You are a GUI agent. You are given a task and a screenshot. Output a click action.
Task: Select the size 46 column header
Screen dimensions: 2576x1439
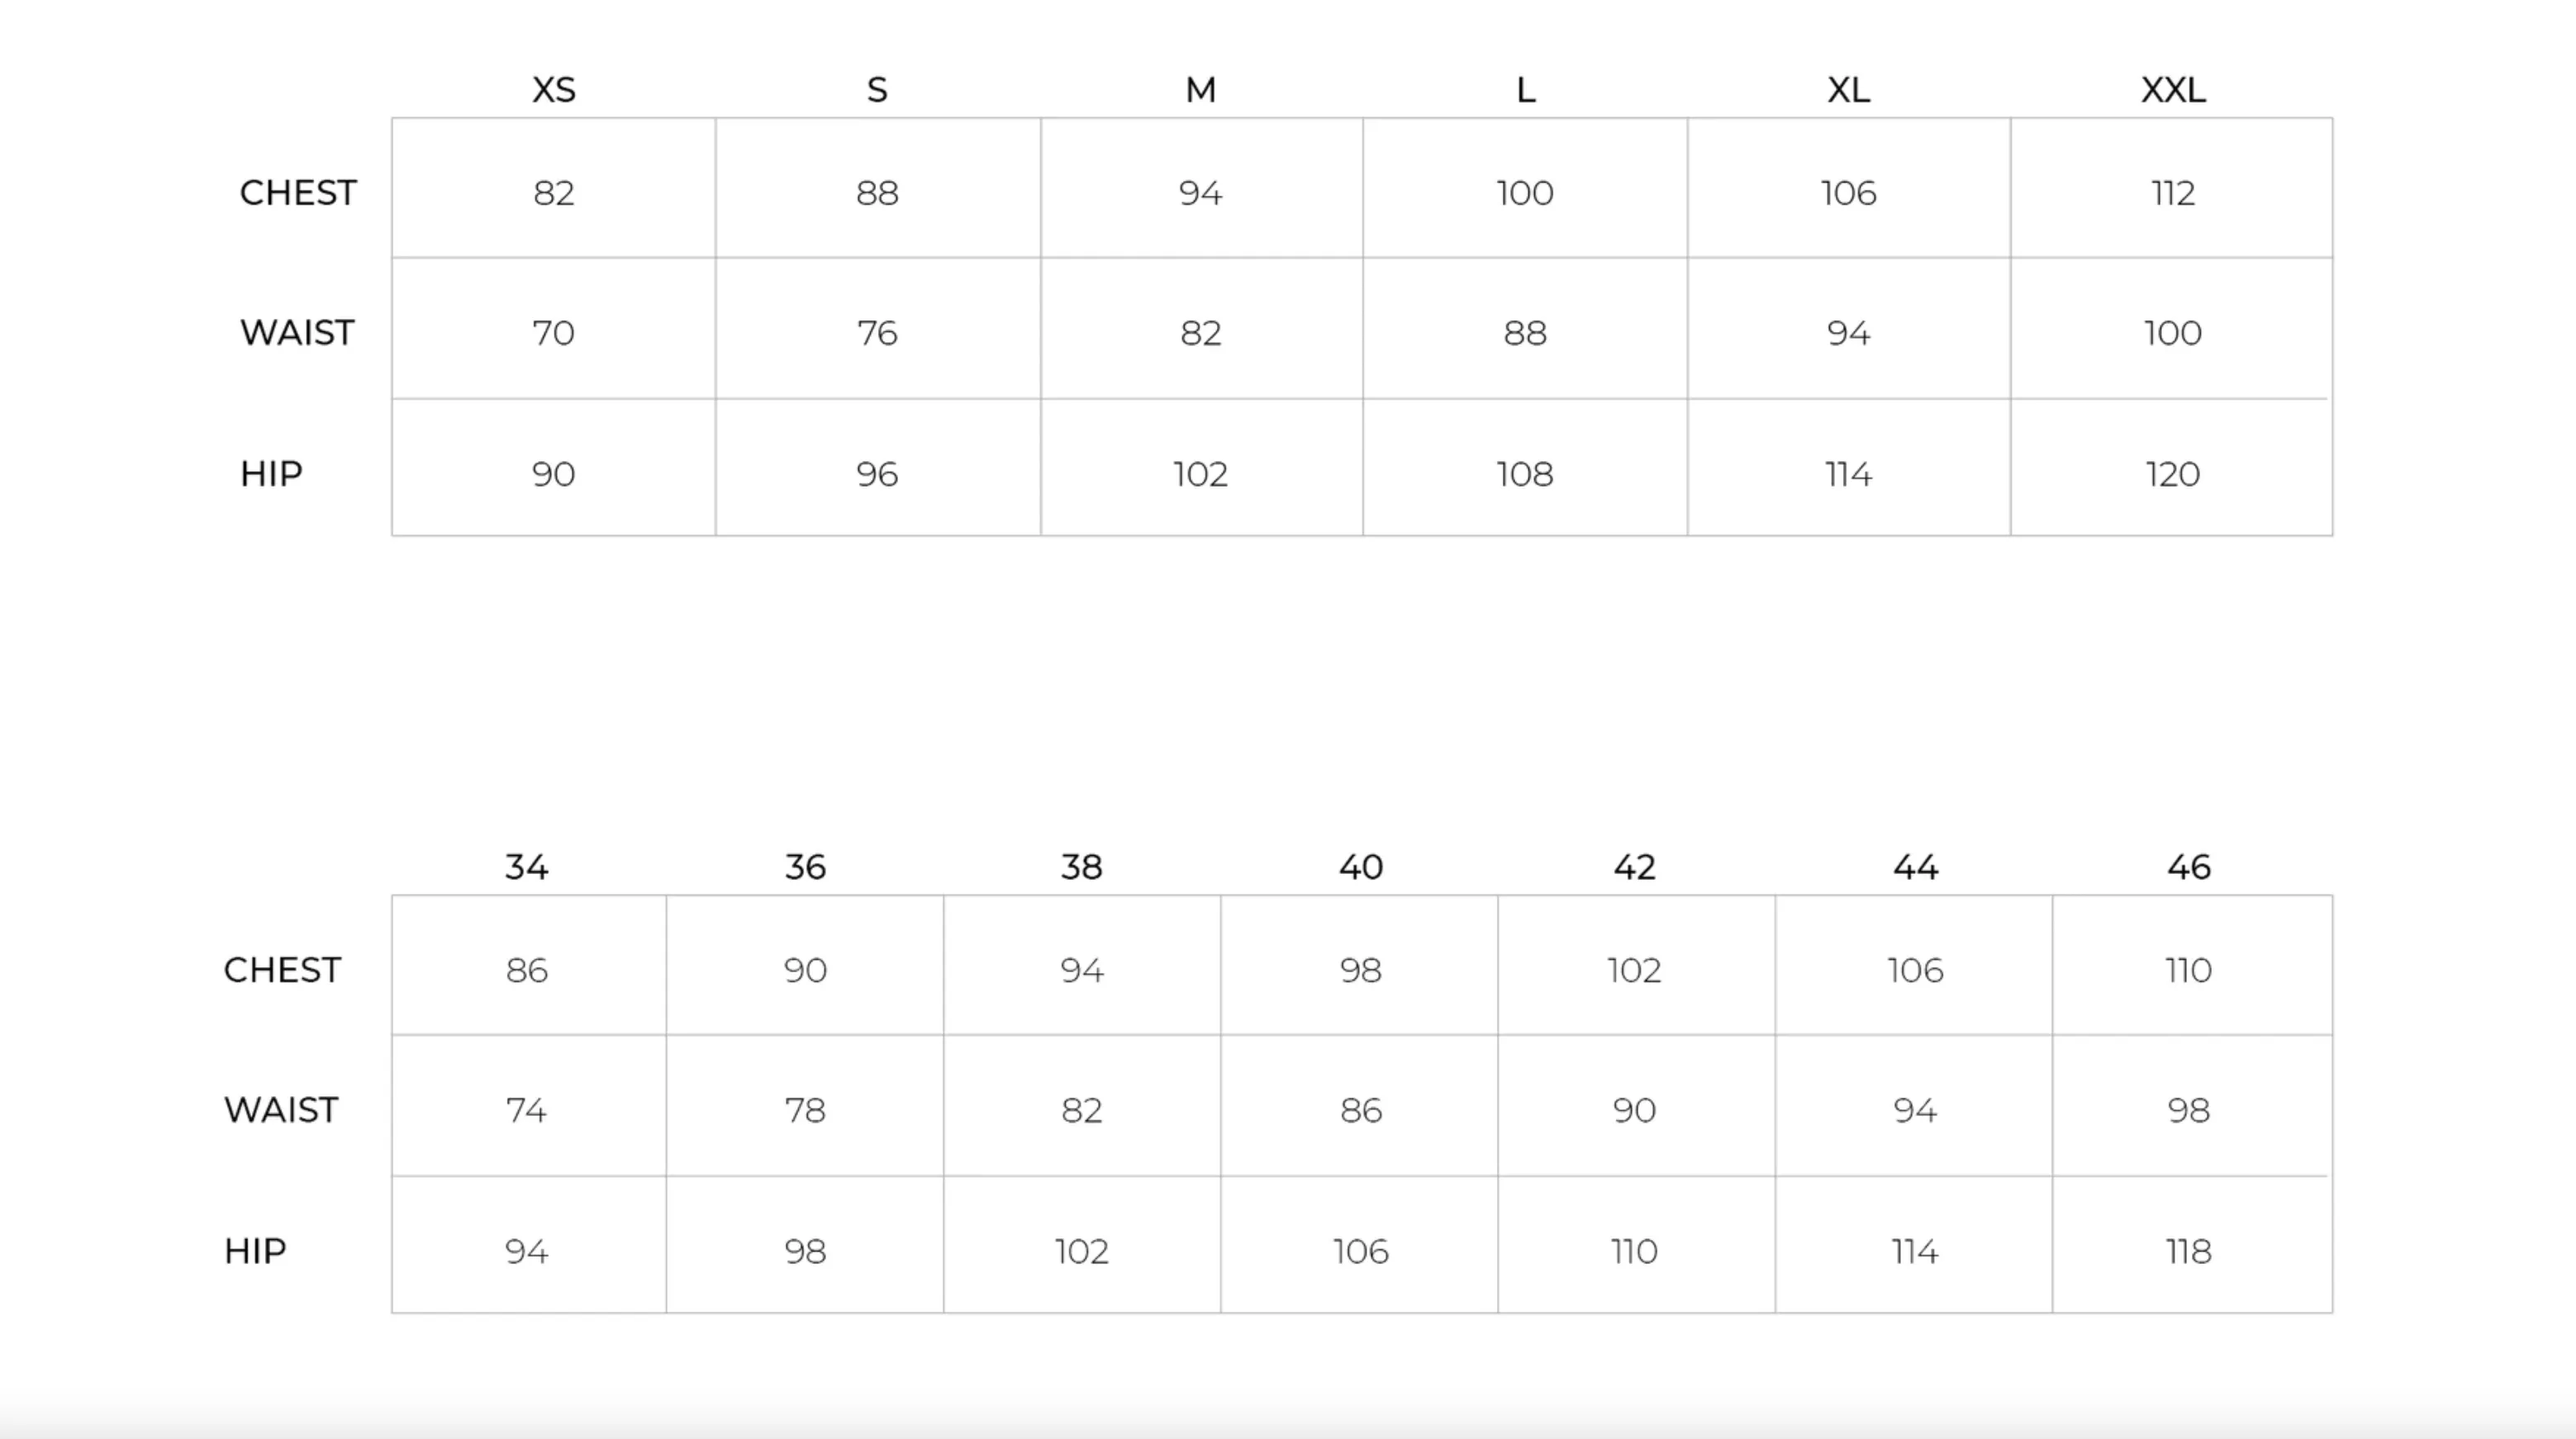[x=2188, y=867]
